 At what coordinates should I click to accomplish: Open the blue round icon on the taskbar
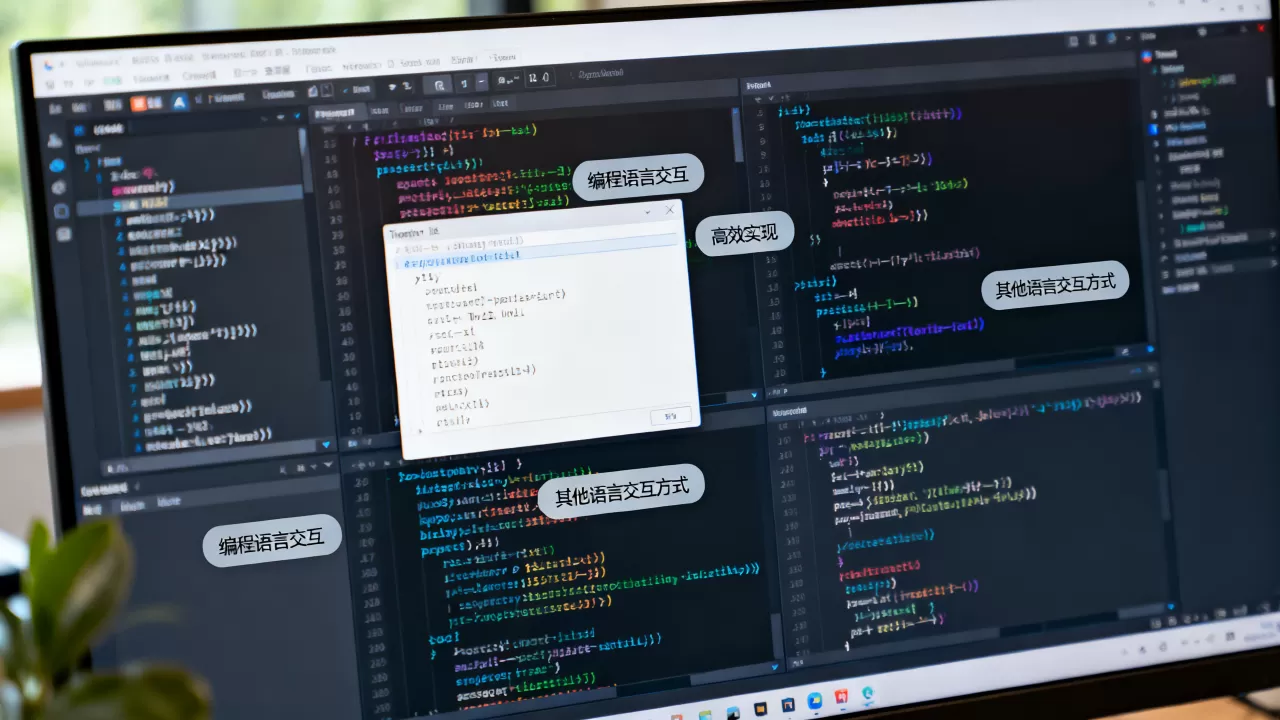pos(815,699)
